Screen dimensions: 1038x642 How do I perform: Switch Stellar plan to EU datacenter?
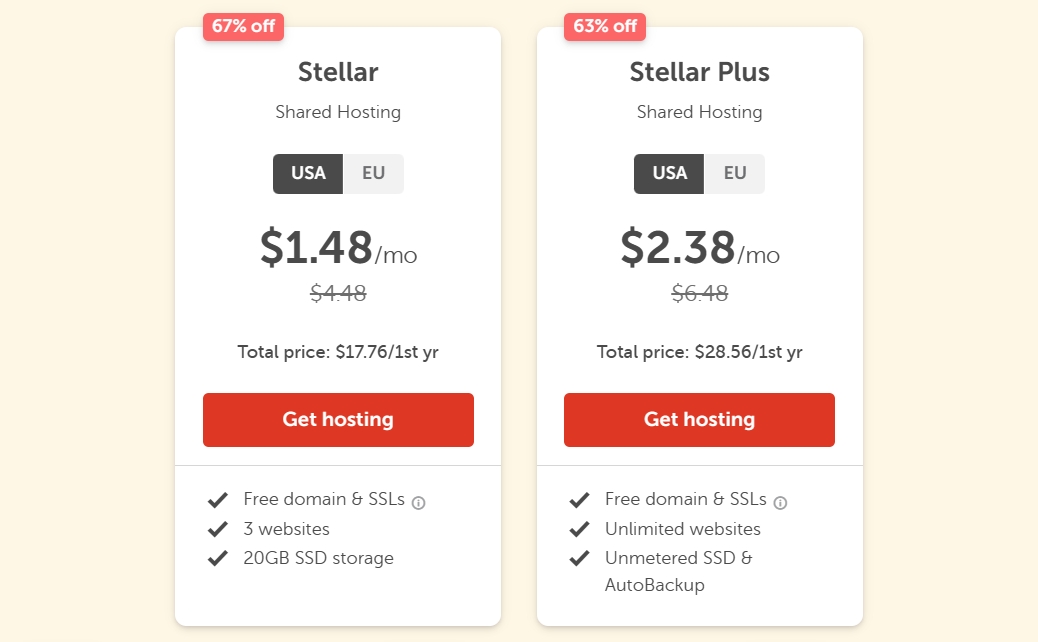[x=373, y=173]
